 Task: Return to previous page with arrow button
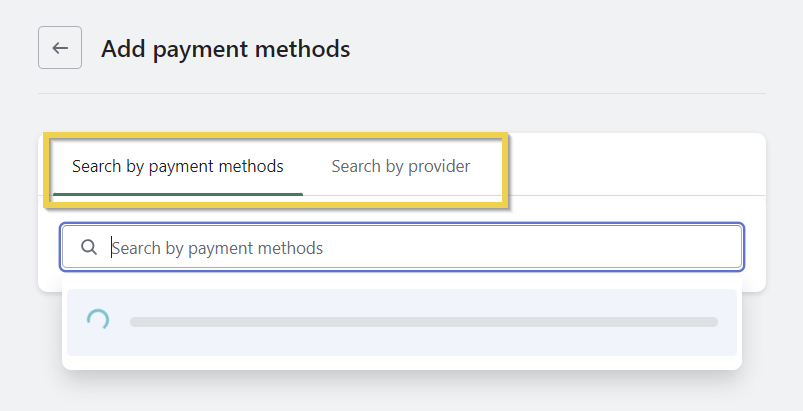tap(60, 48)
